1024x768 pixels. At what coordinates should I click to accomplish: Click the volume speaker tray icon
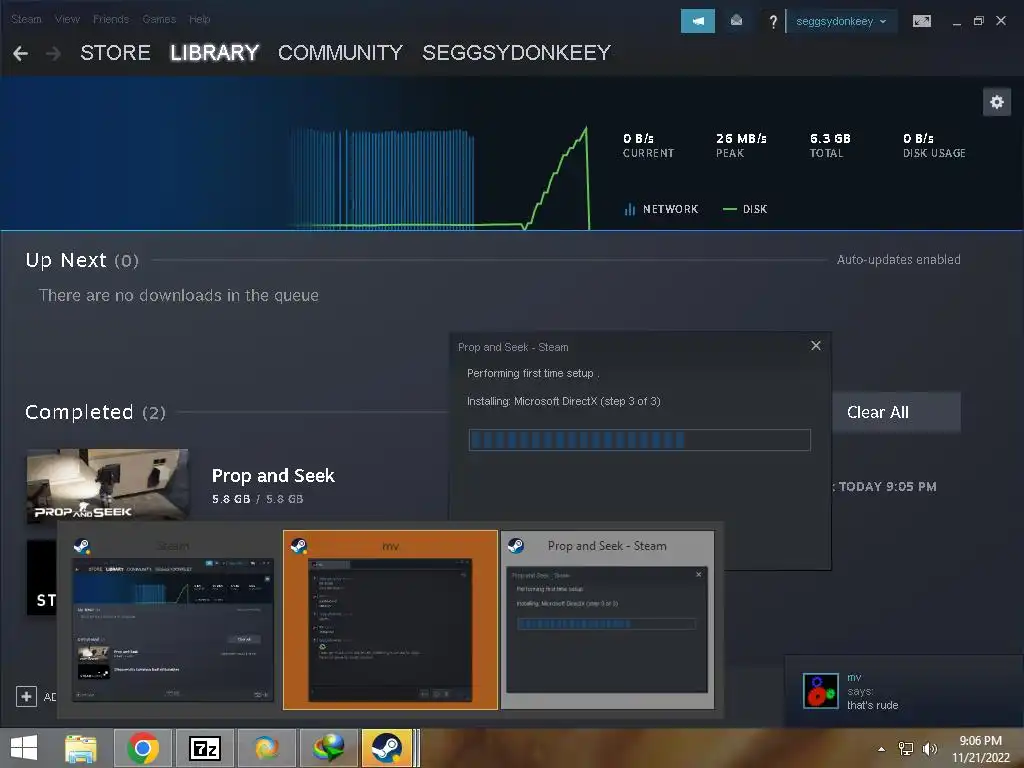[x=929, y=748]
